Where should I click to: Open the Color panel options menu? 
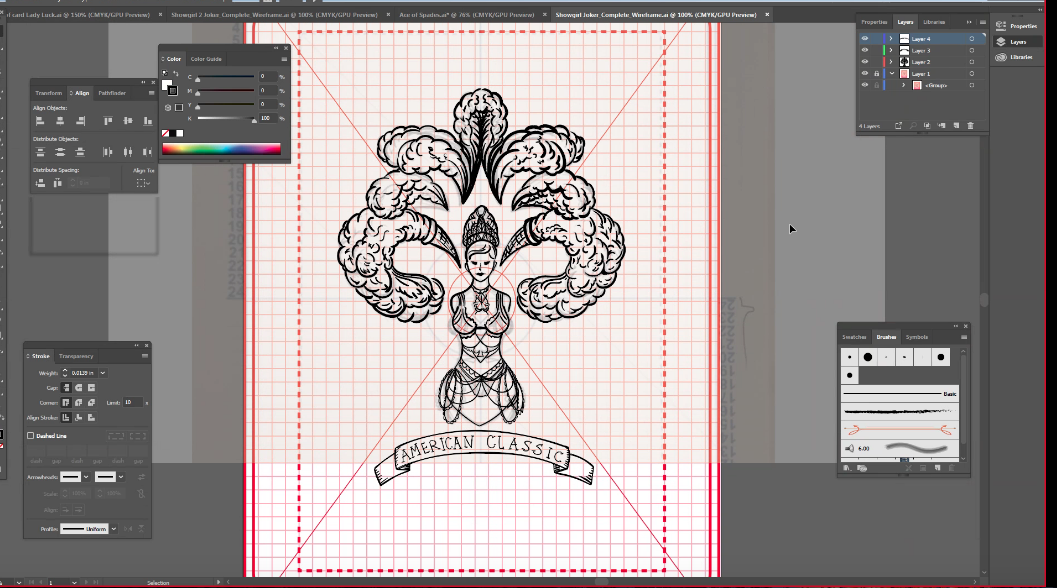pyautogui.click(x=284, y=59)
